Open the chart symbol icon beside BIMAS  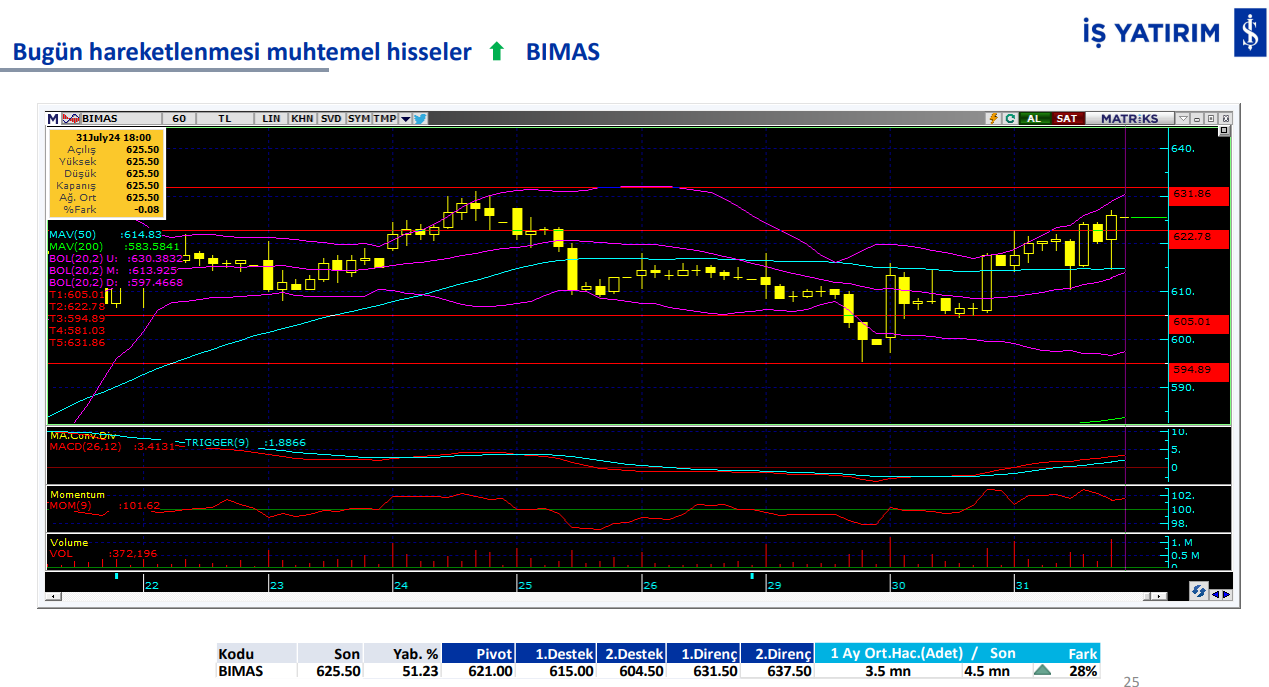click(70, 118)
